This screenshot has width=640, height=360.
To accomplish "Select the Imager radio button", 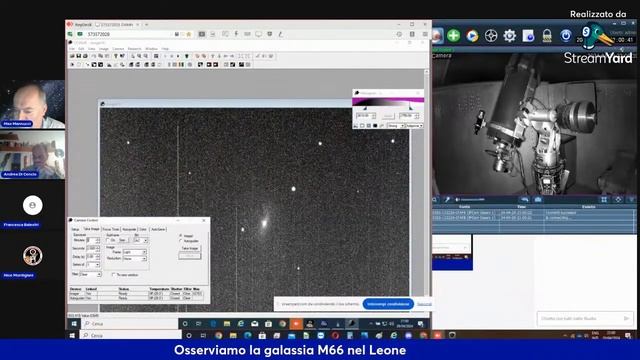I will [x=181, y=236].
